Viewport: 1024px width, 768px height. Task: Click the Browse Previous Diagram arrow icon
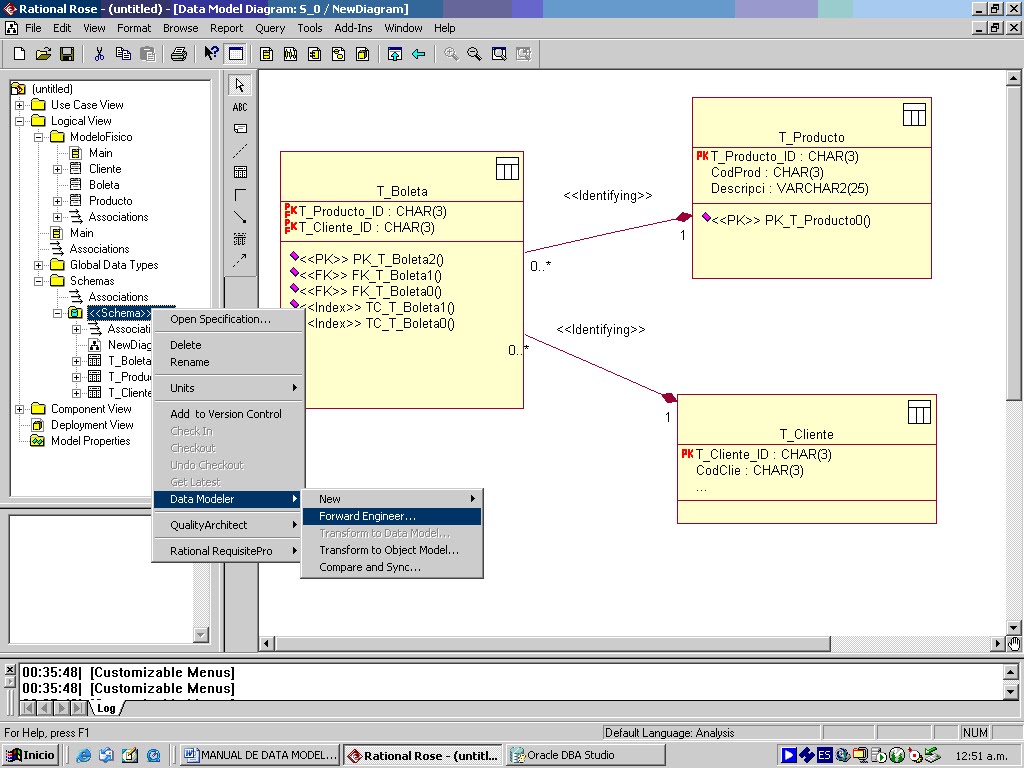[x=419, y=54]
